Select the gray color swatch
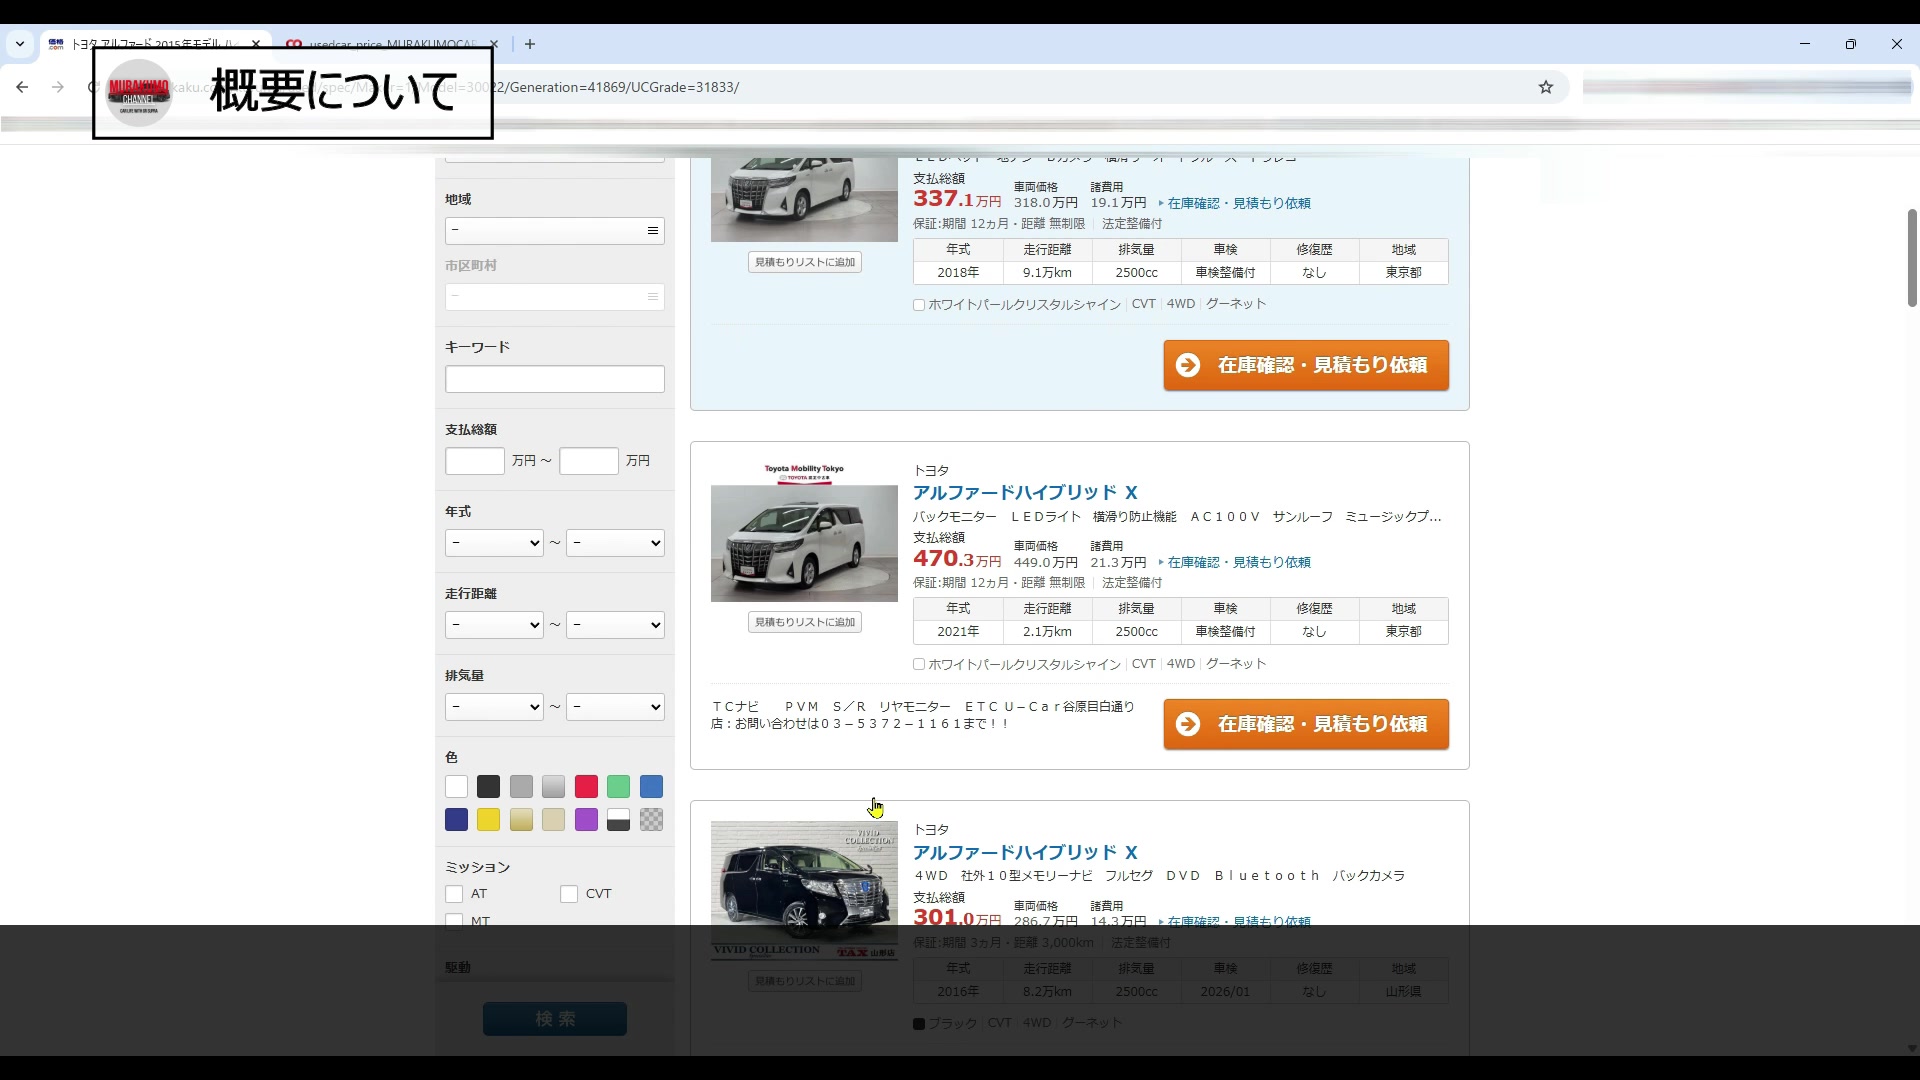The image size is (1920, 1080). coord(521,787)
